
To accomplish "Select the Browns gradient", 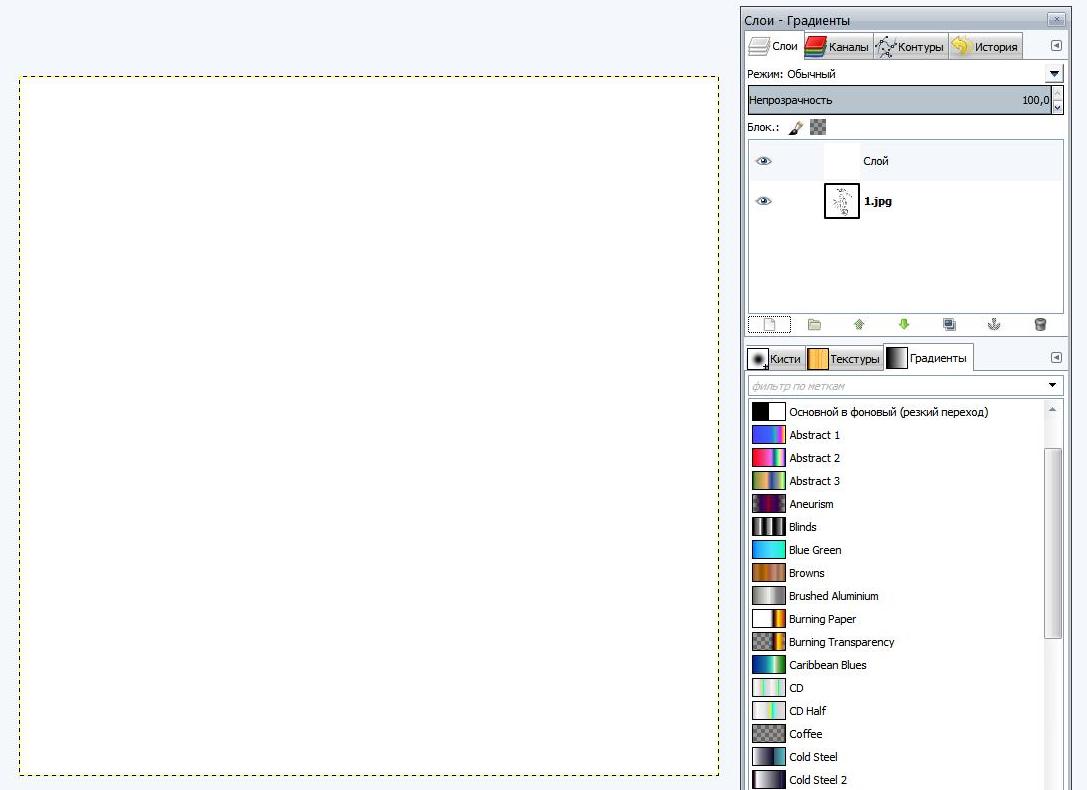I will coord(897,572).
